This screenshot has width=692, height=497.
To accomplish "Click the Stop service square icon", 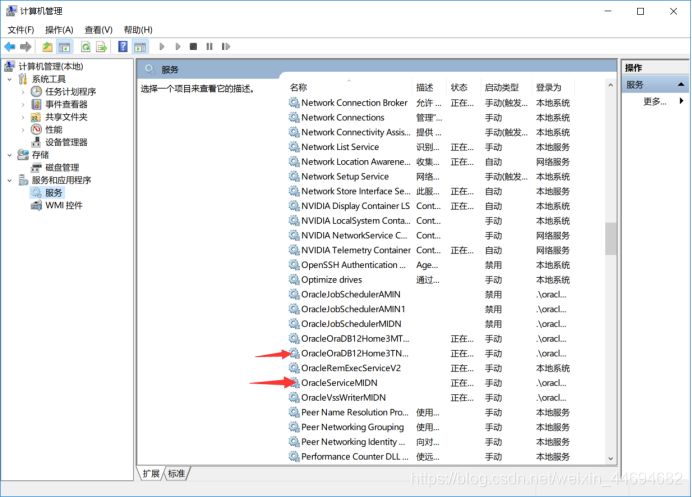I will pyautogui.click(x=193, y=46).
